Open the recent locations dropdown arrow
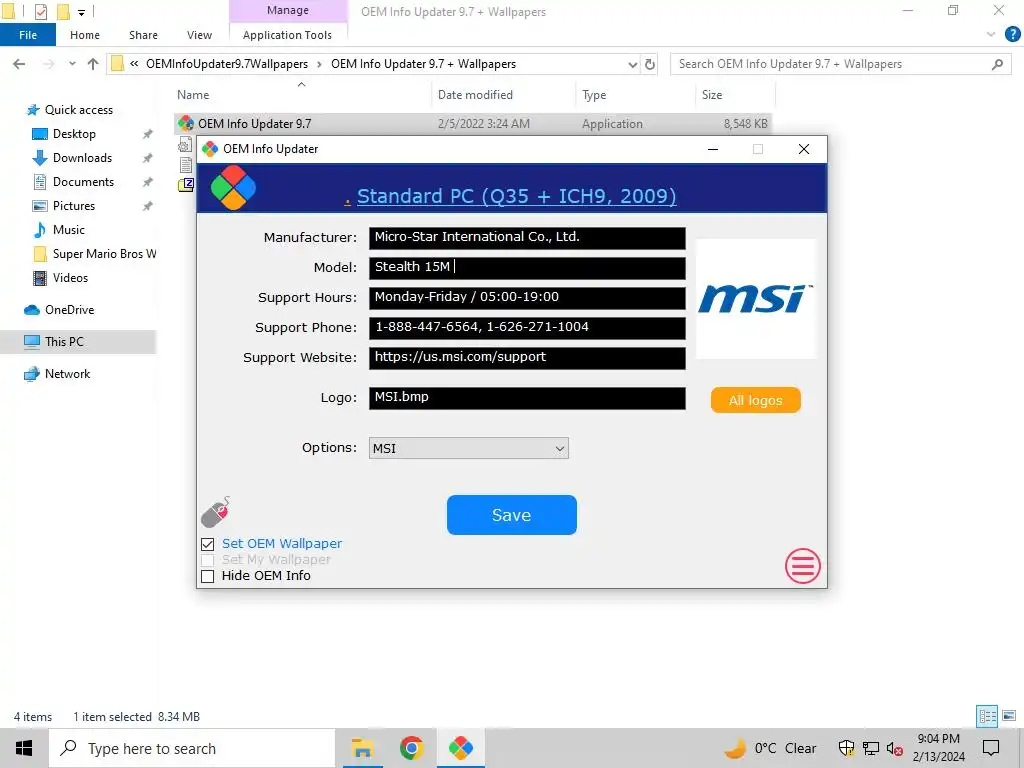This screenshot has height=768, width=1024. (72, 64)
